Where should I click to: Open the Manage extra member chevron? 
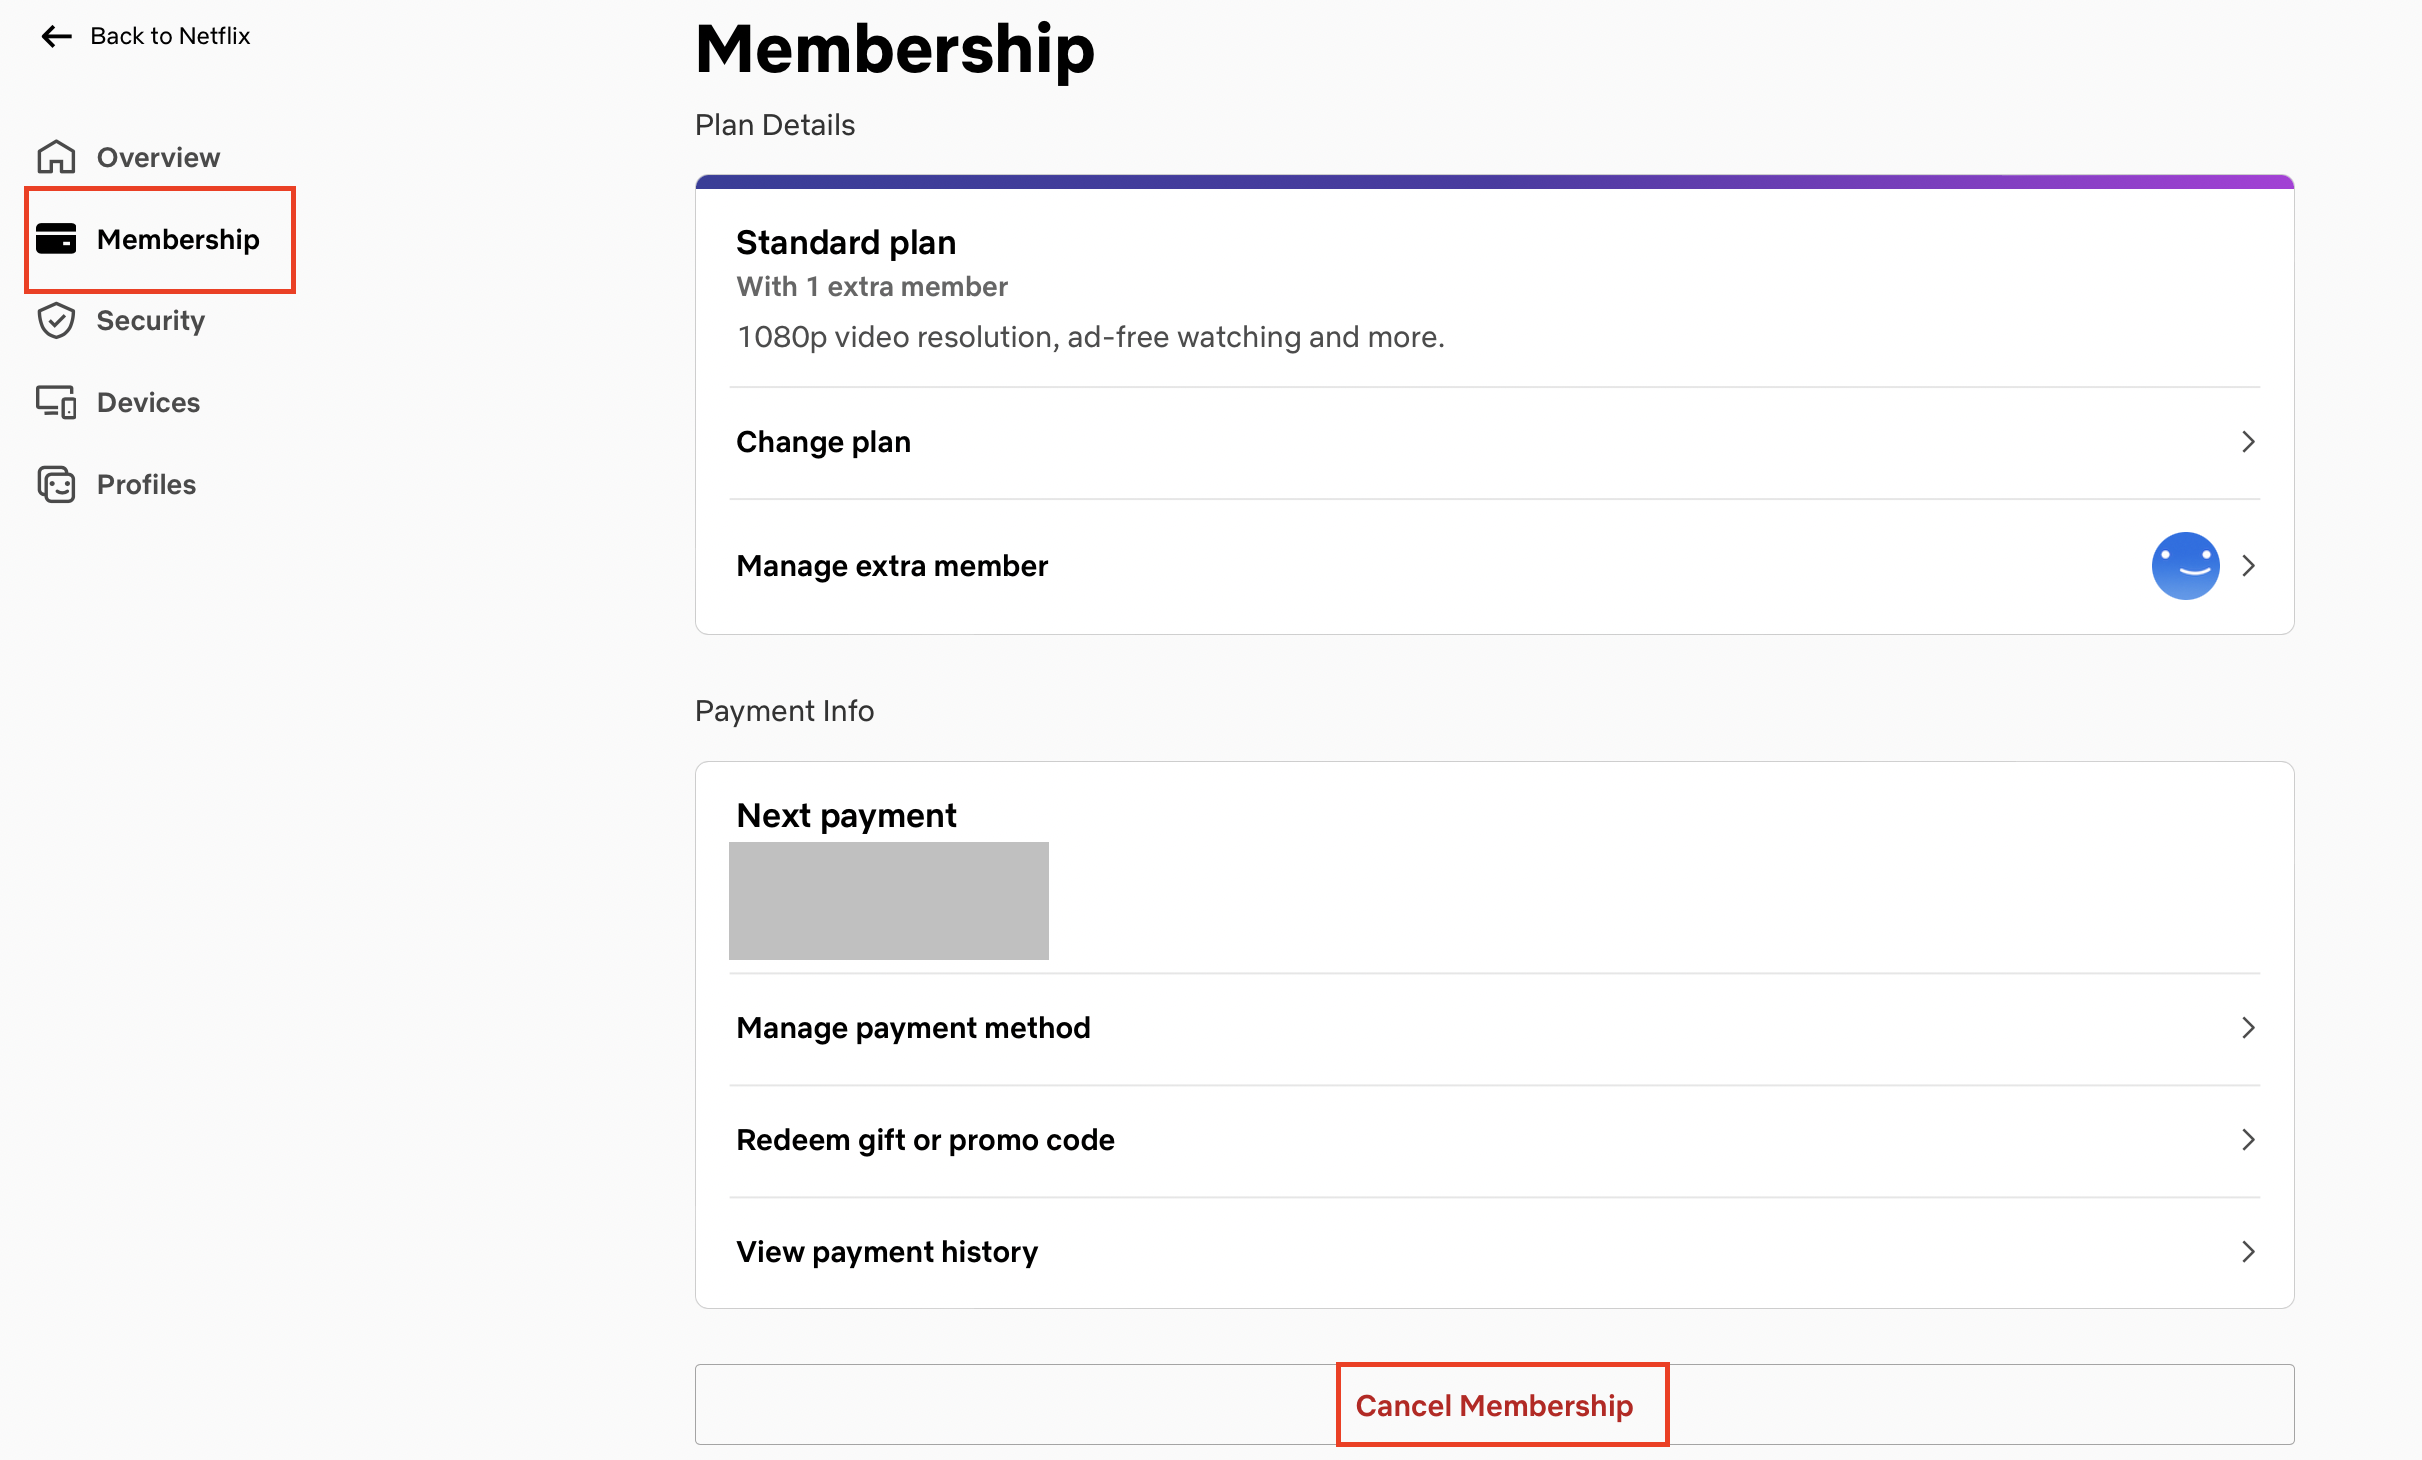coord(2248,566)
